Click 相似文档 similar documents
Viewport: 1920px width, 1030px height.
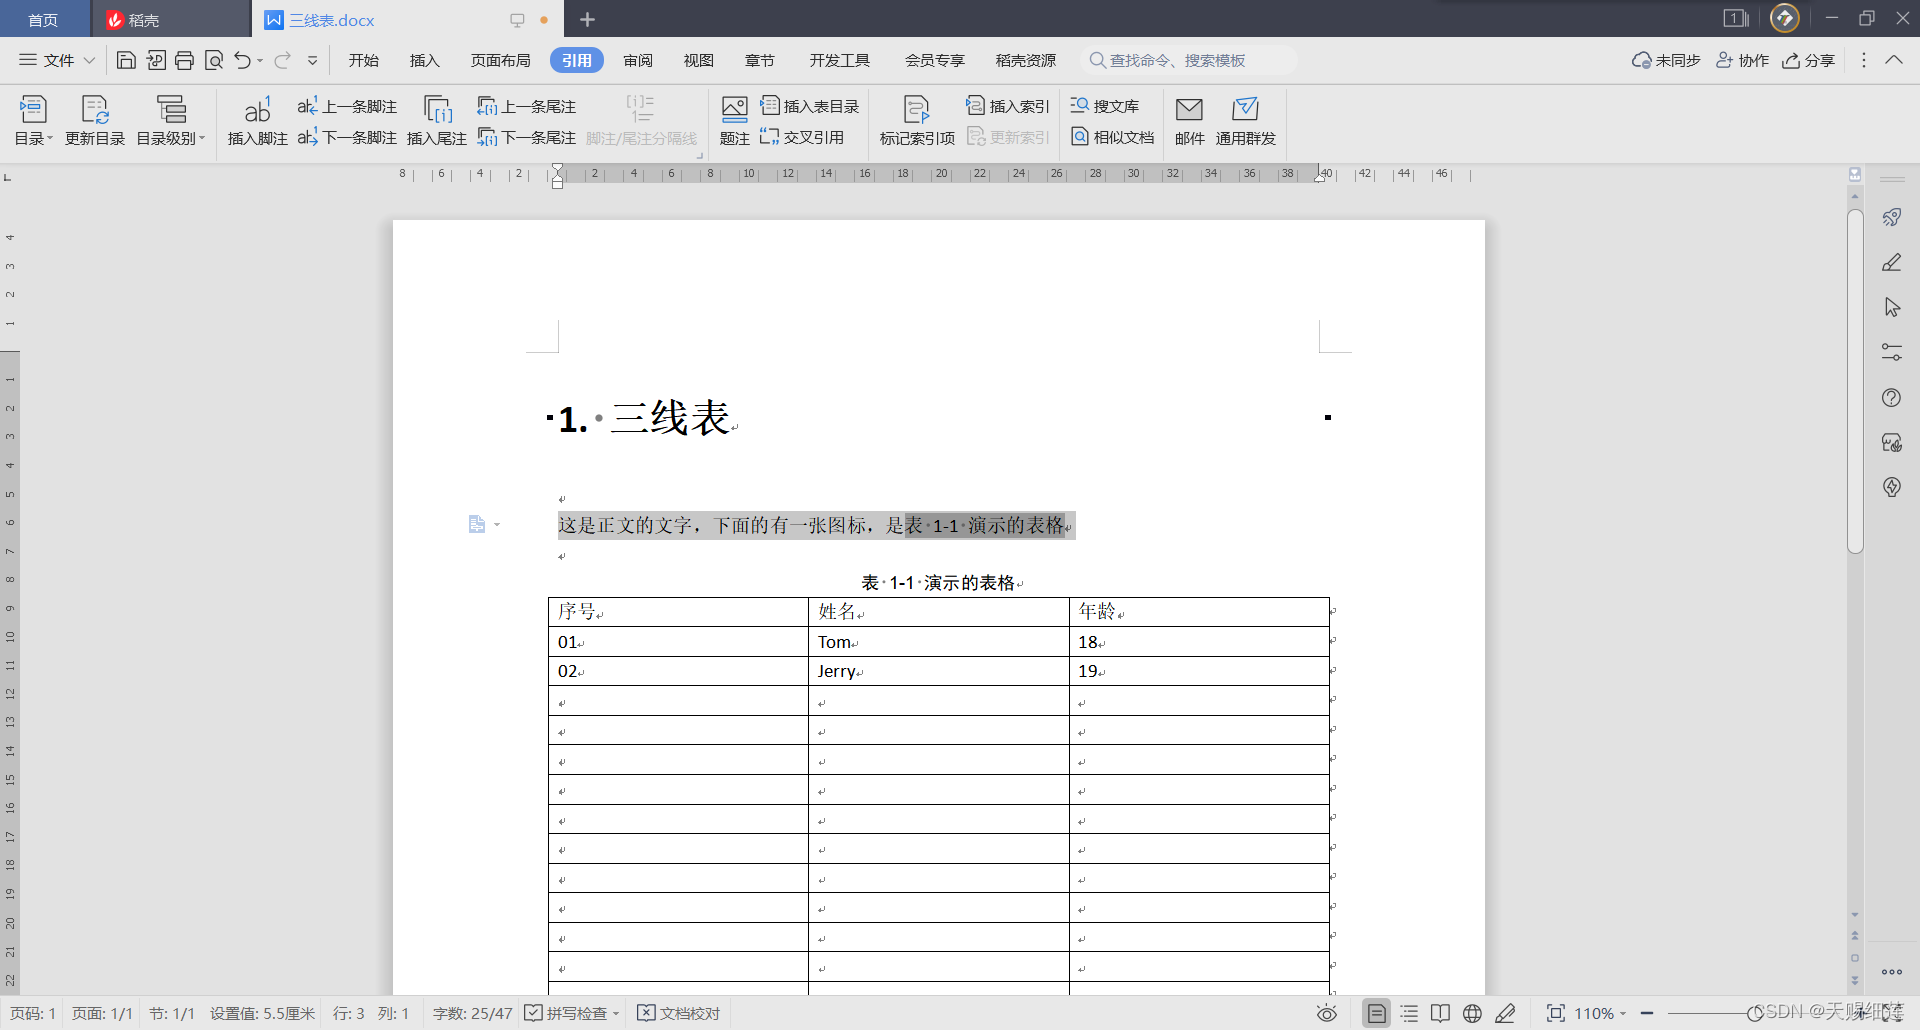[1113, 137]
